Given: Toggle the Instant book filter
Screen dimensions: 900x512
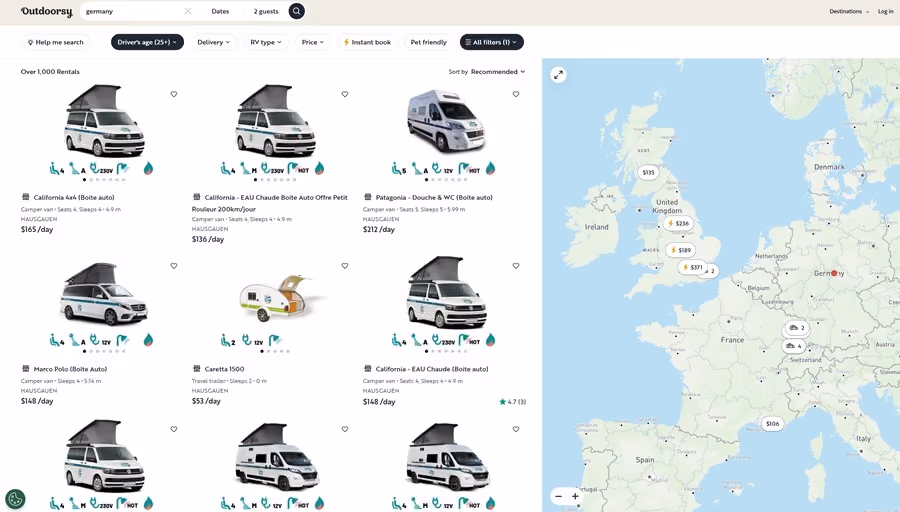Looking at the screenshot, I should (x=367, y=42).
